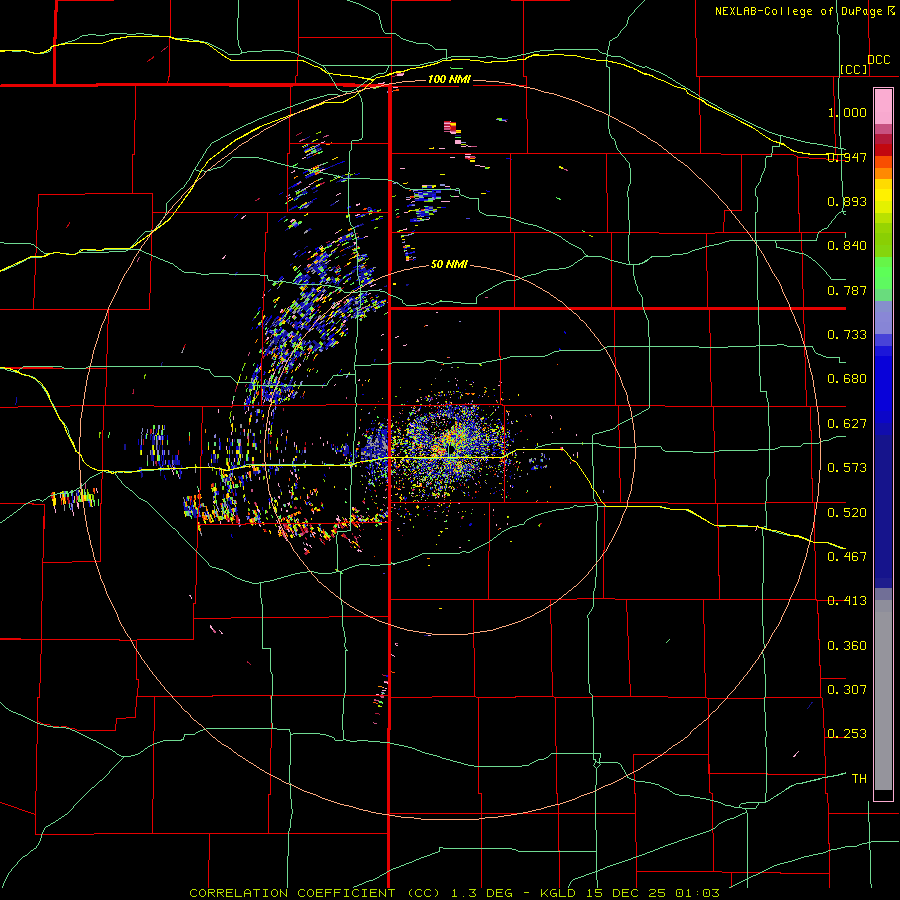Click the DCC label above the color scale

[878, 60]
